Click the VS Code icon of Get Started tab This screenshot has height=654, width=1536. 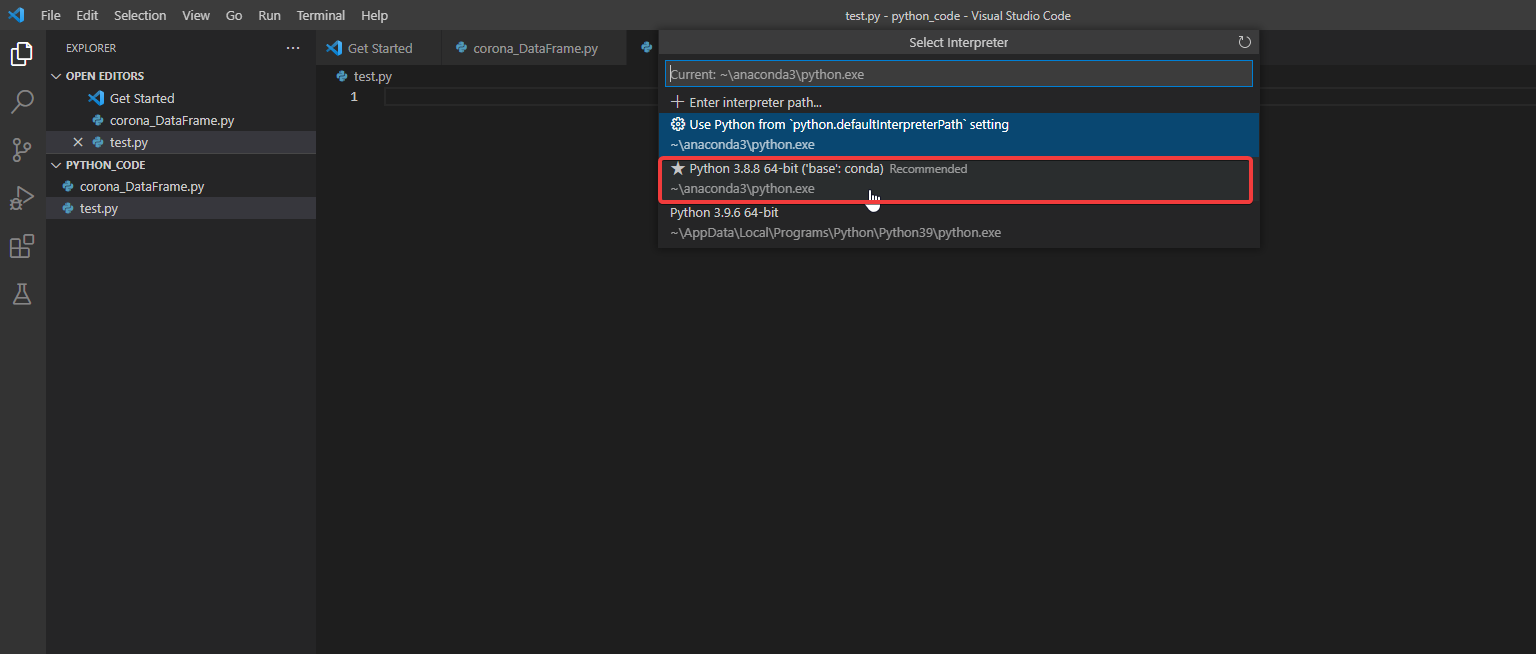[334, 48]
